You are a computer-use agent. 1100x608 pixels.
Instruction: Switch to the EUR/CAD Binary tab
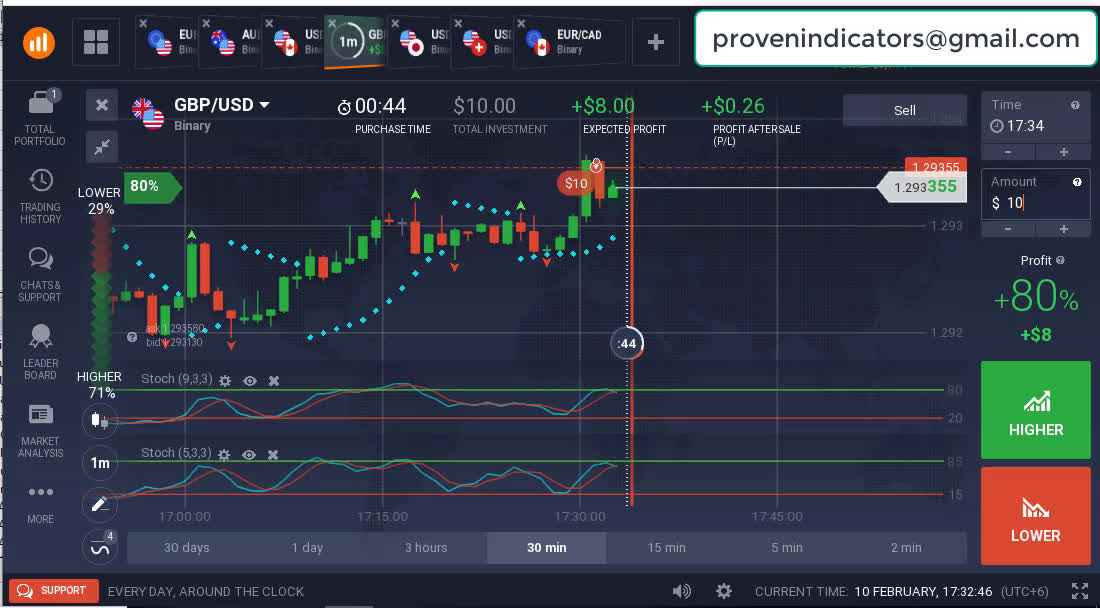coord(569,42)
